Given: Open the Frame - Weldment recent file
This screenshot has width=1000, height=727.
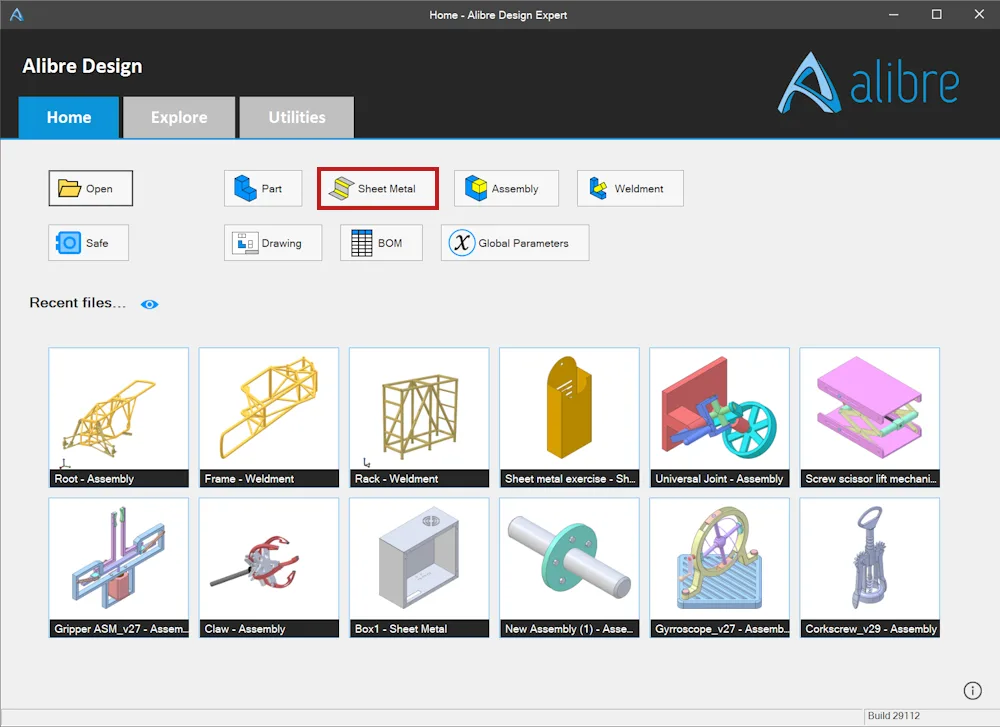Looking at the screenshot, I should pos(269,418).
